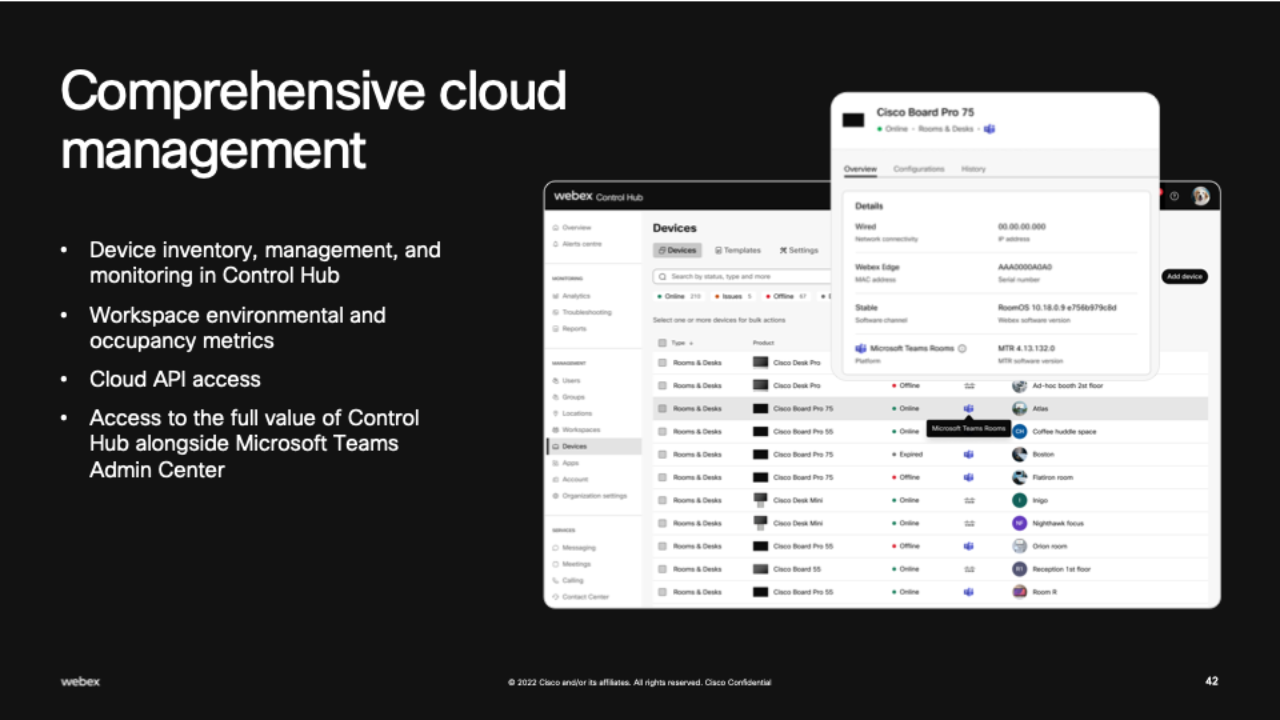The width and height of the screenshot is (1280, 720).
Task: Switch to the Devices tab
Action: pos(678,250)
